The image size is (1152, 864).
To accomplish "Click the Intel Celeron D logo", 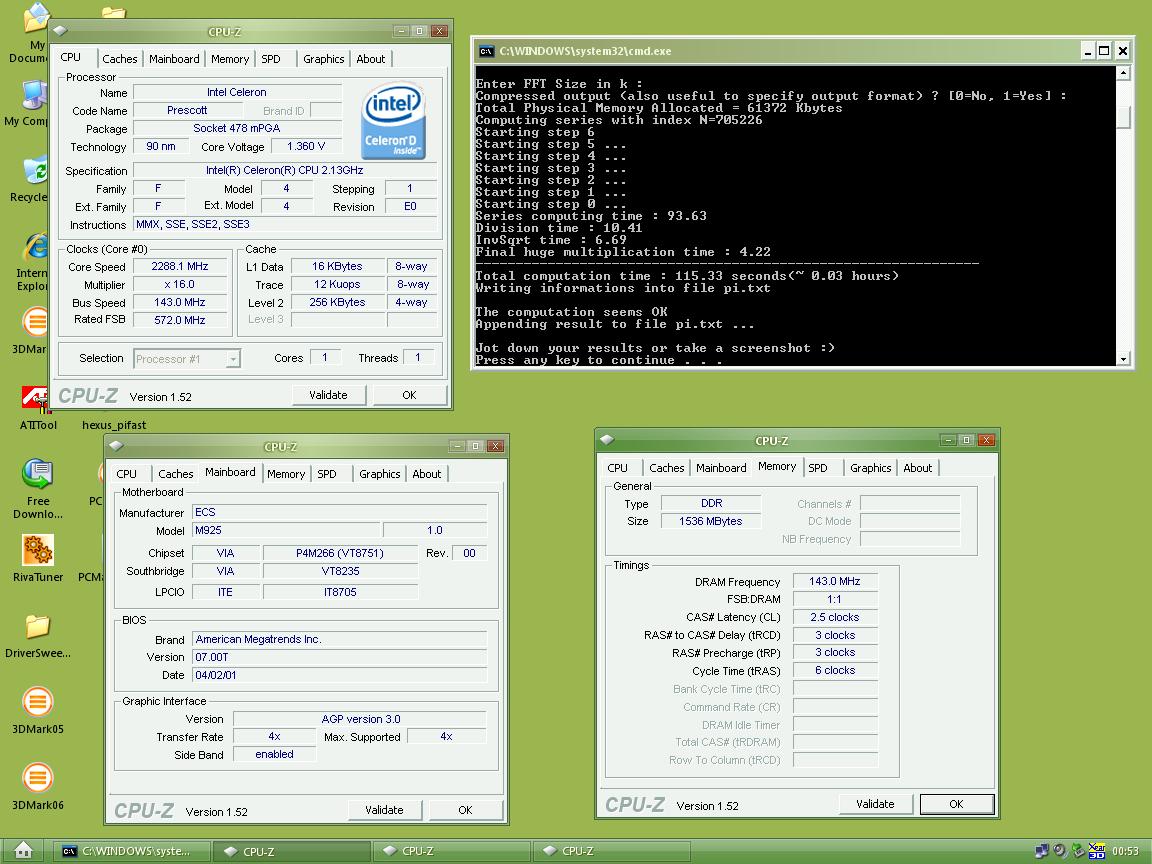I will (393, 120).
